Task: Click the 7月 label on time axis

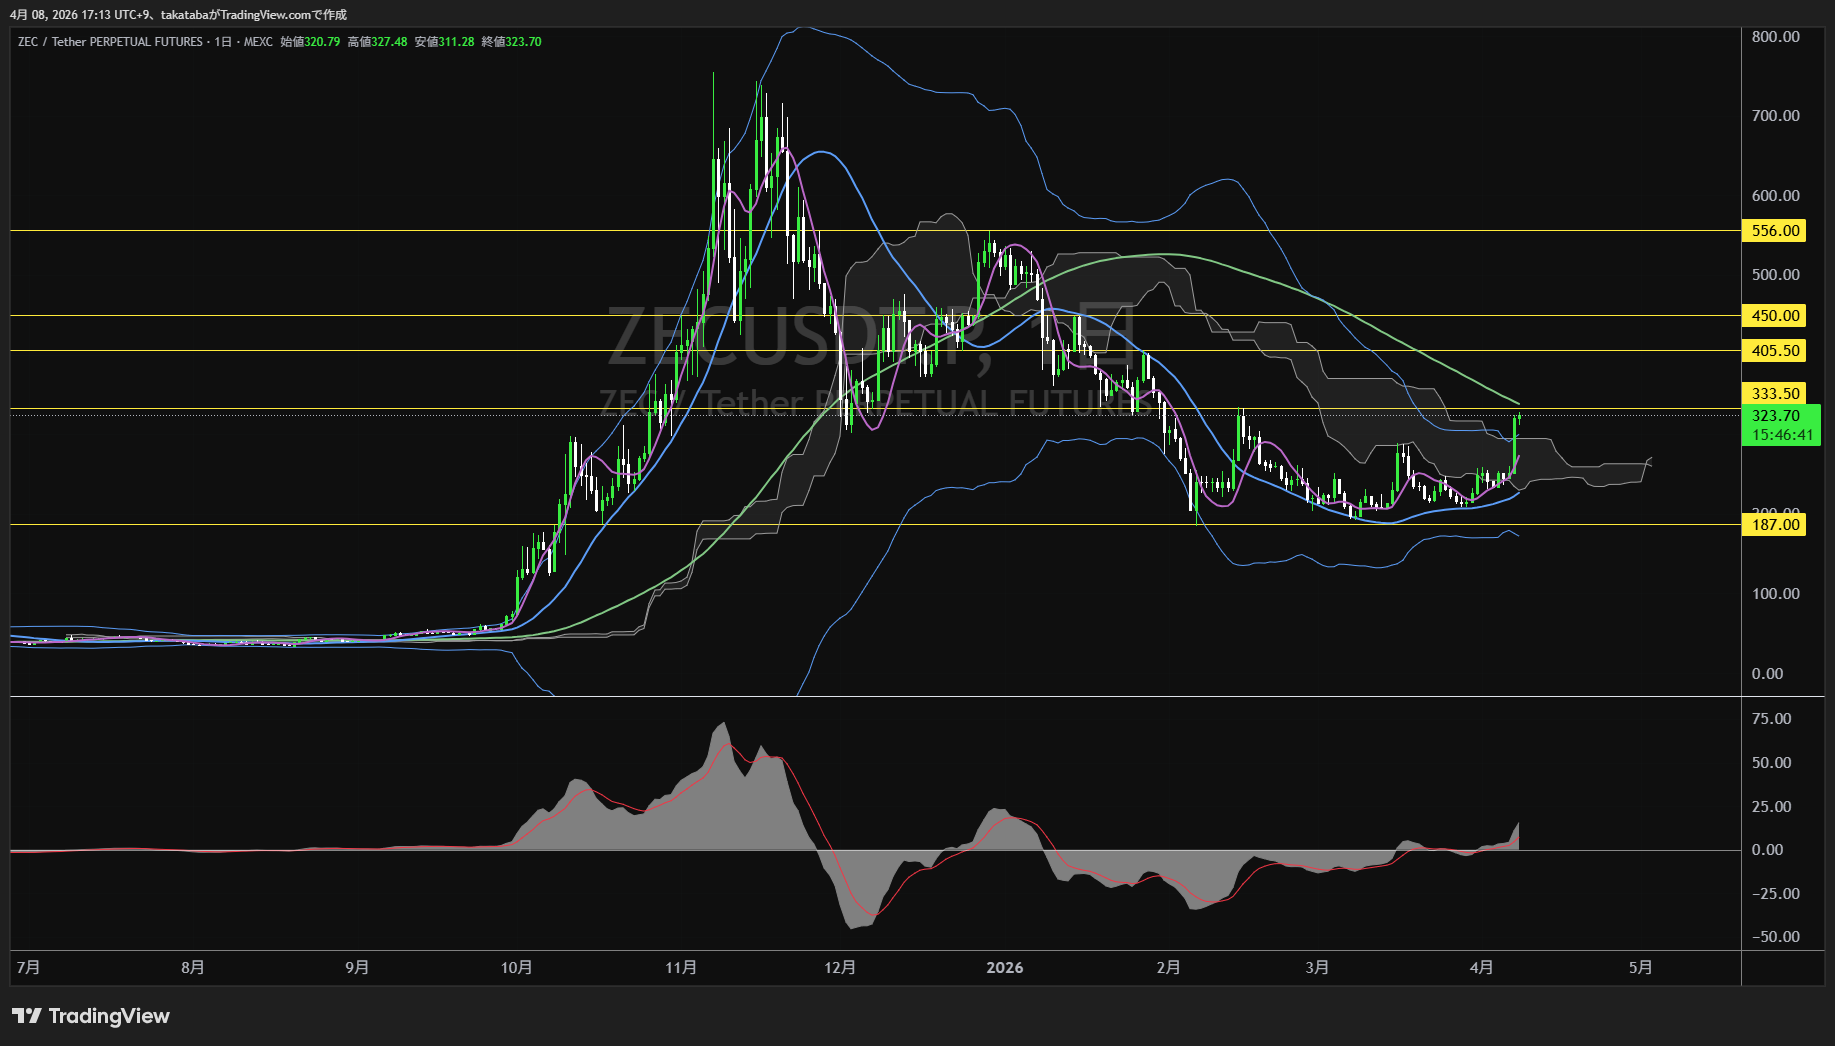Action: pos(29,968)
